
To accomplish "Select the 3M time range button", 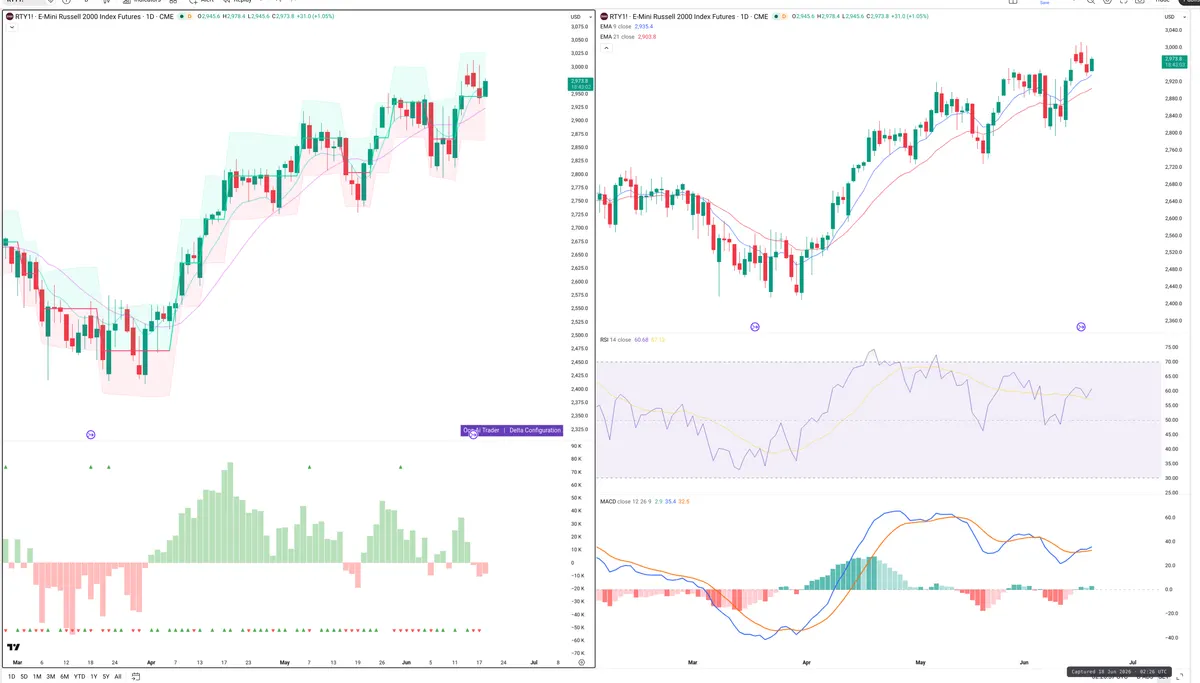I will (51, 677).
